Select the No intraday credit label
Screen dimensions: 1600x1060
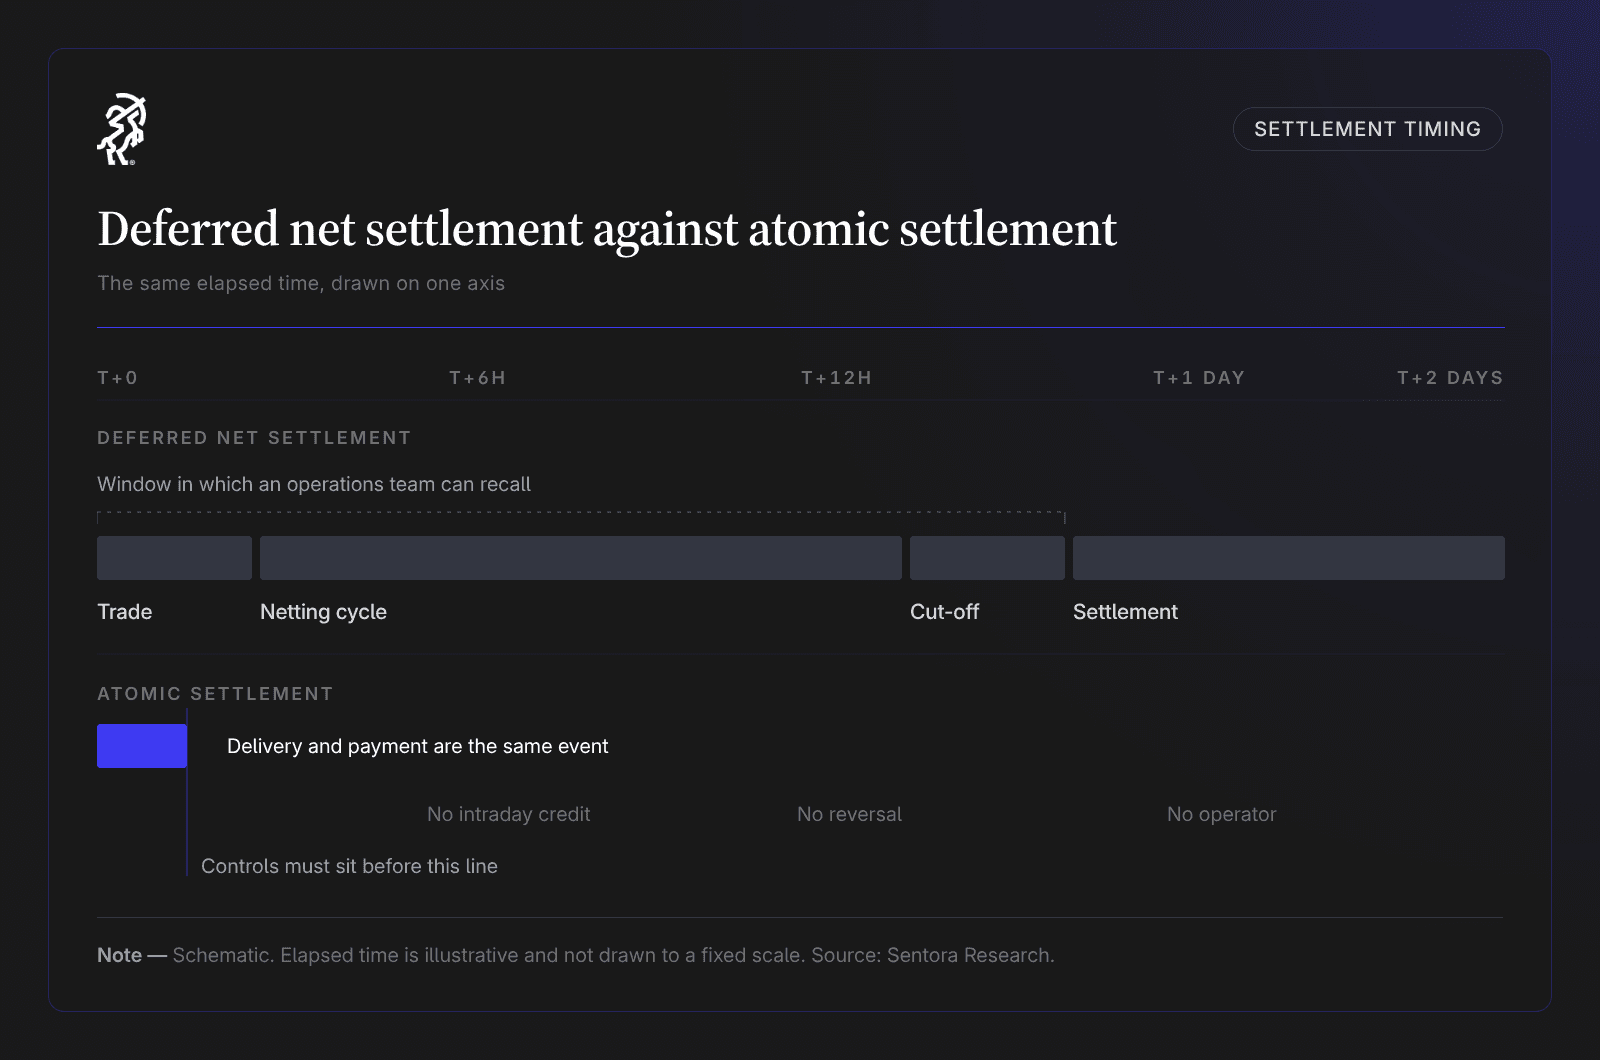(508, 814)
